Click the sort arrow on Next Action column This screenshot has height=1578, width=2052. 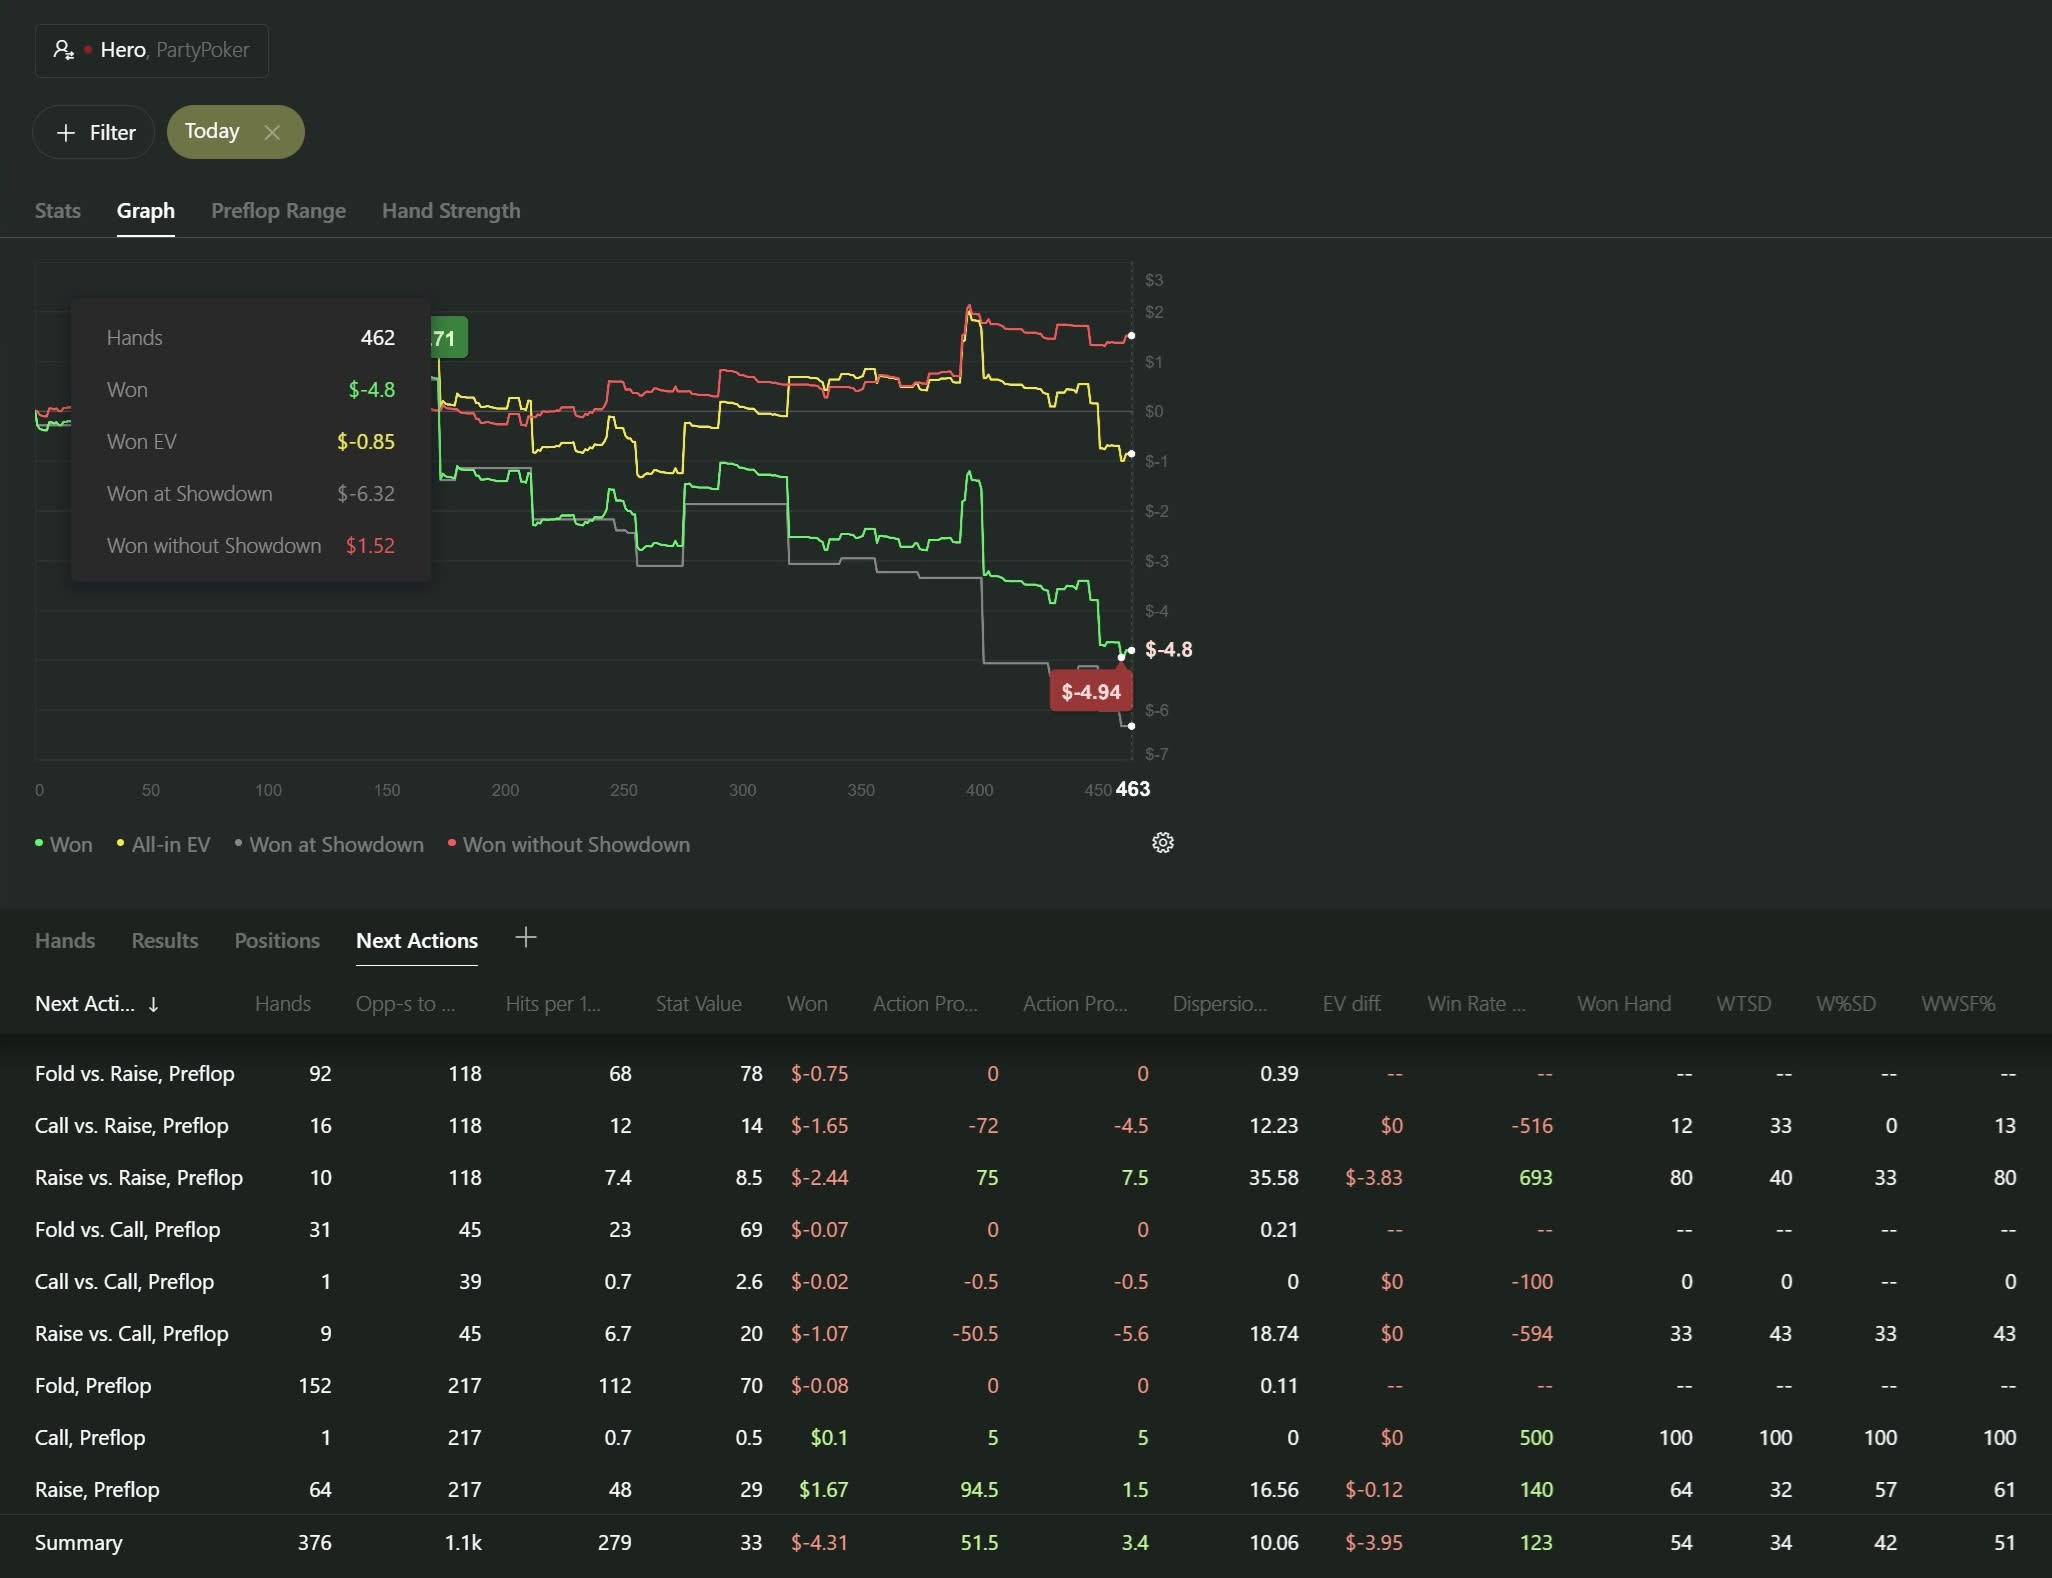click(x=153, y=1004)
